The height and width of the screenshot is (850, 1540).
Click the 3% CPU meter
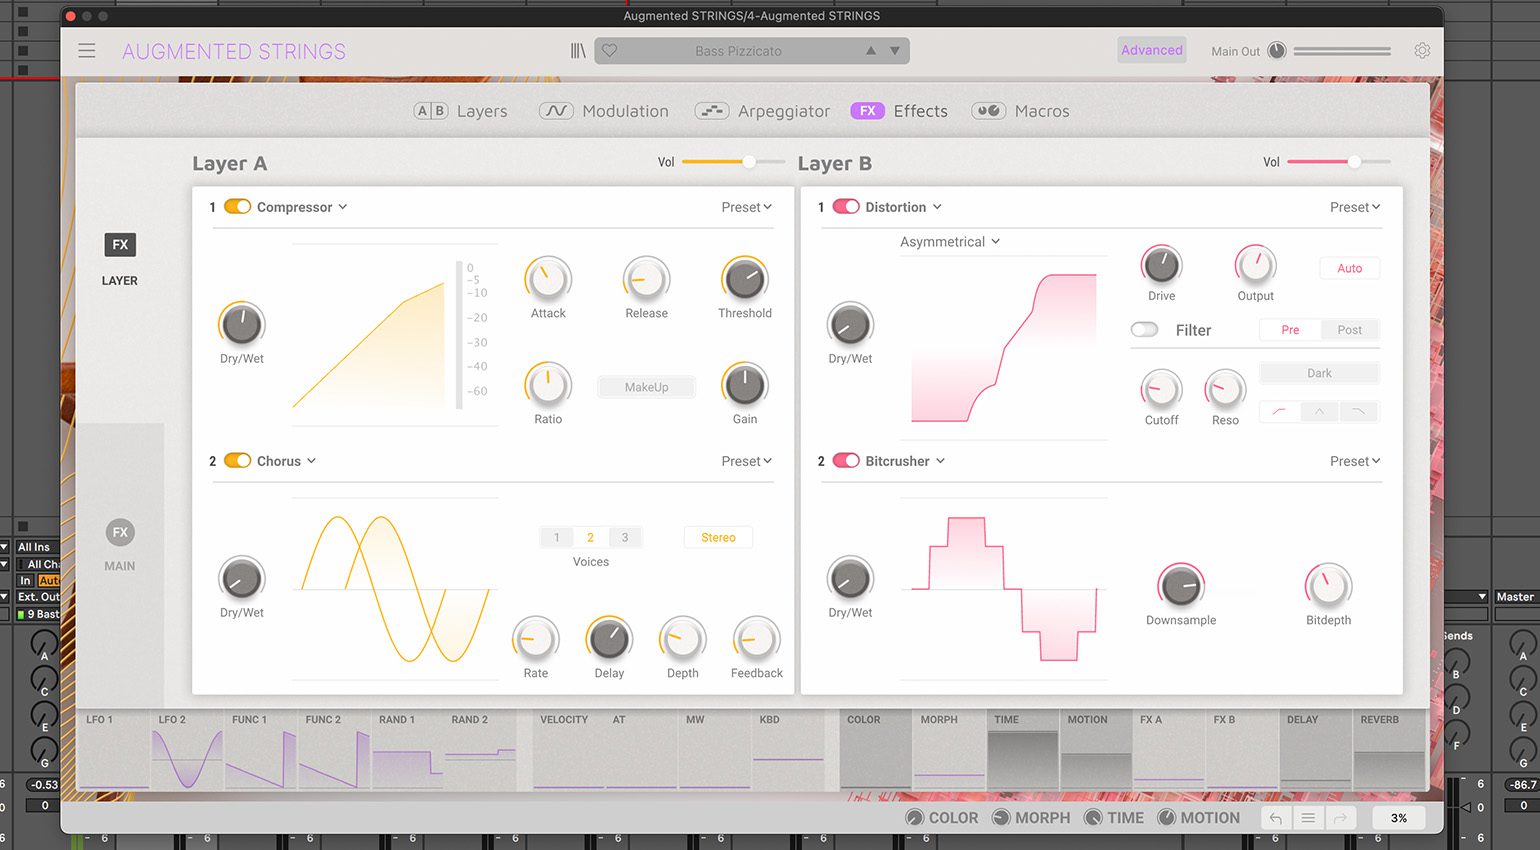(x=1398, y=818)
